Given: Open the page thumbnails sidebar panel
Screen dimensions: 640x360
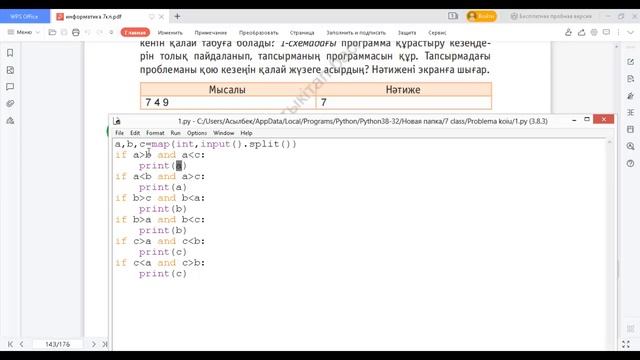Looking at the screenshot, I should pos(10,70).
